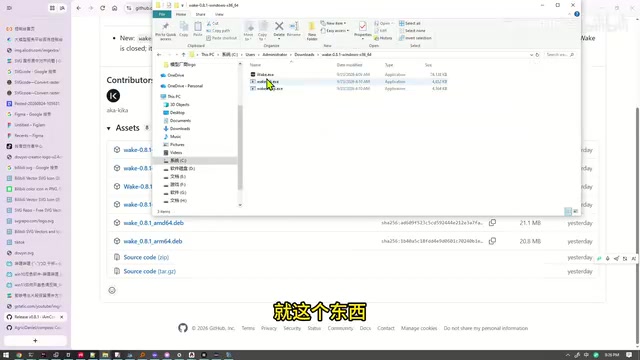Click browser home button
Image resolution: width=640 pixels, height=360 pixels.
pyautogui.click(x=114, y=8)
